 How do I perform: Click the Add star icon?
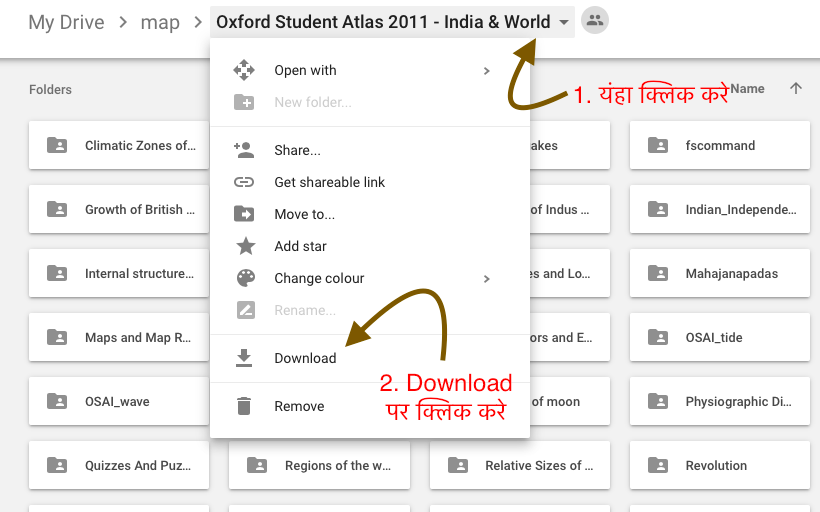pos(245,246)
